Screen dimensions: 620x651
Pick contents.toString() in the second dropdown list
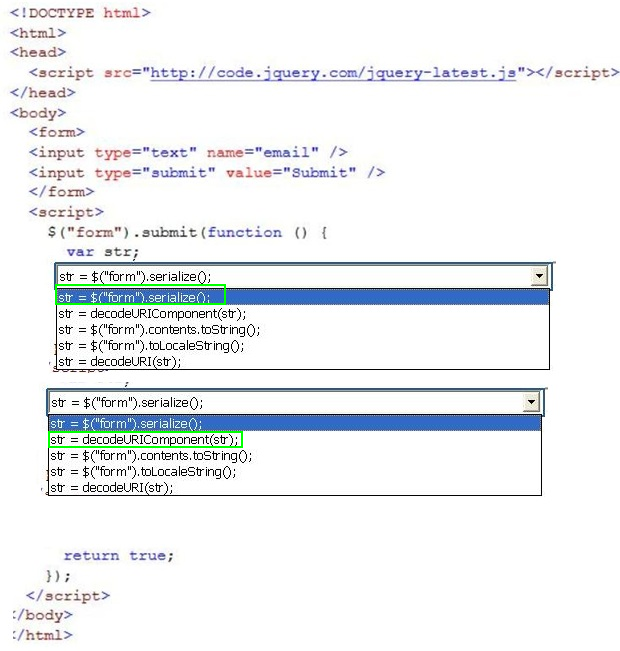(x=150, y=456)
